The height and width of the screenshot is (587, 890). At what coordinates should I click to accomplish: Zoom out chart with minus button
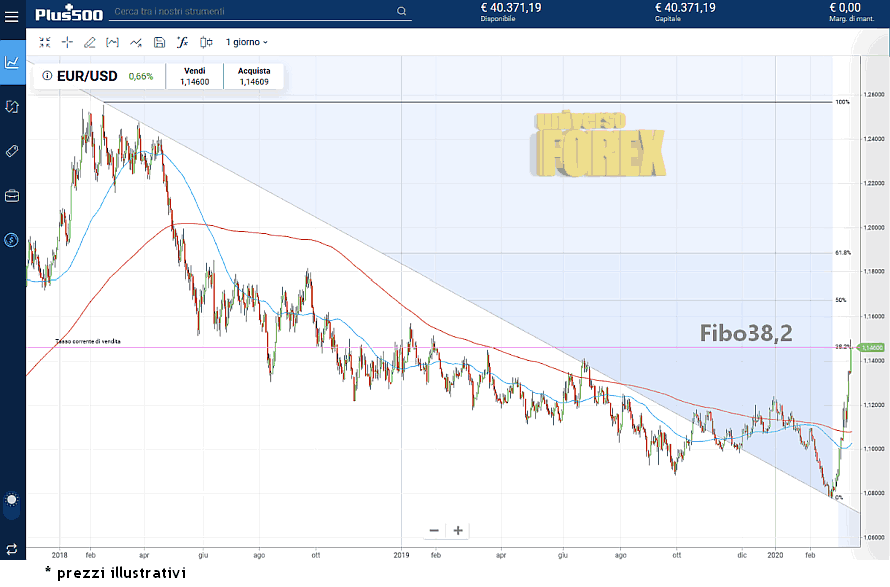[x=434, y=530]
